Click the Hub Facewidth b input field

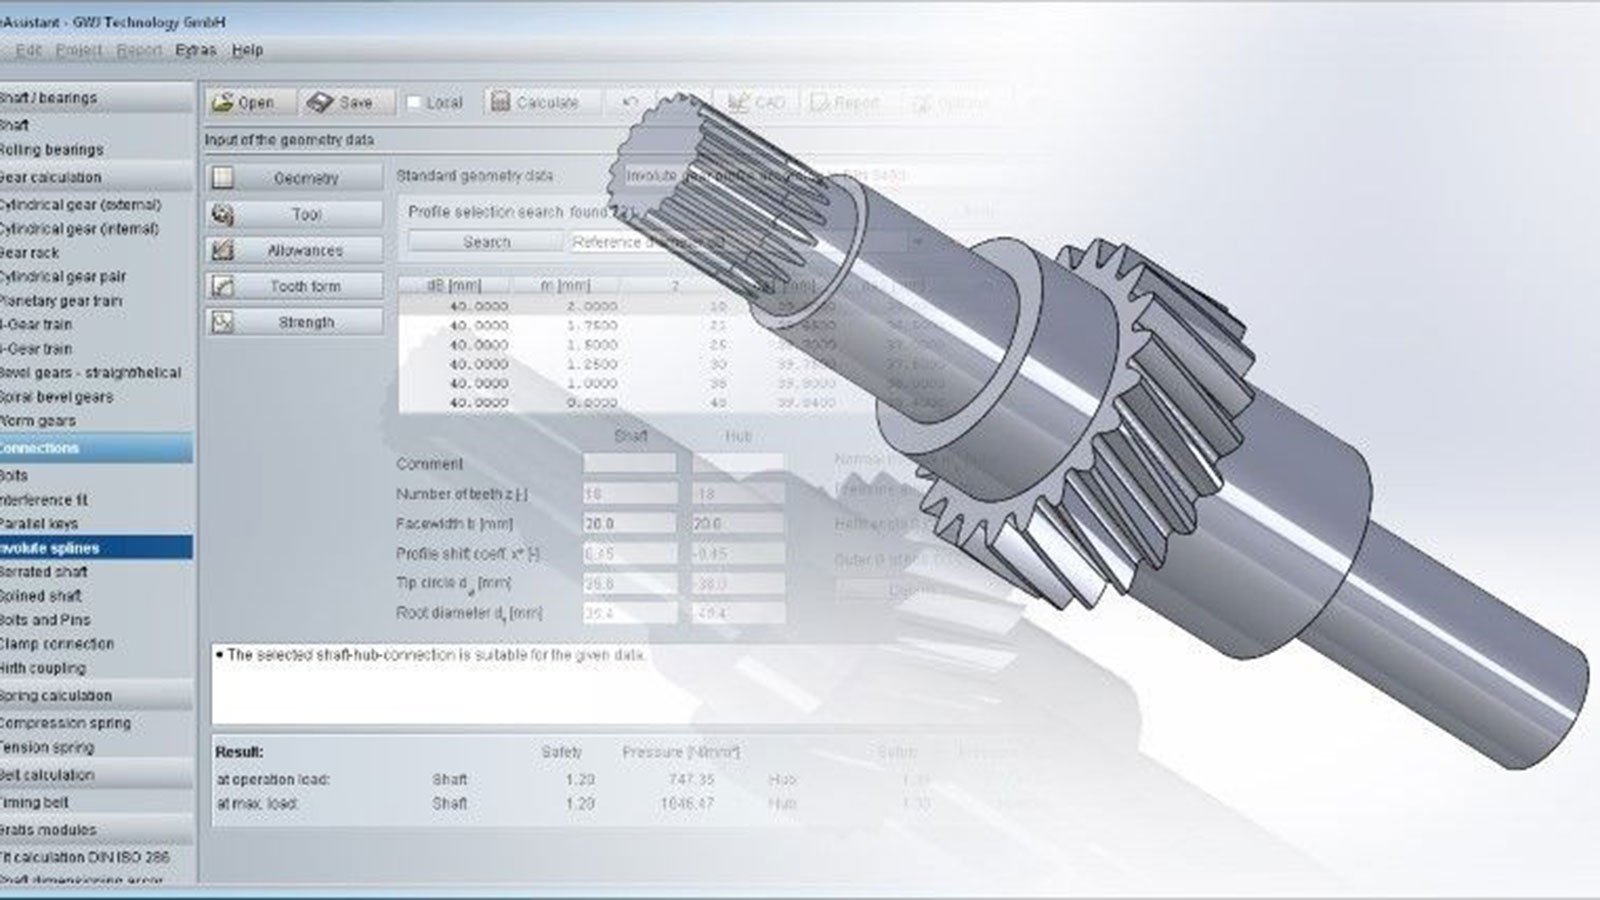click(x=738, y=523)
